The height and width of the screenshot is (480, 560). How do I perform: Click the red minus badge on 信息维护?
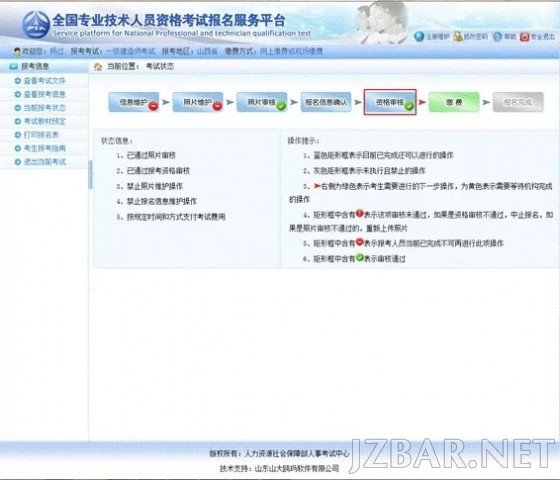click(x=154, y=106)
